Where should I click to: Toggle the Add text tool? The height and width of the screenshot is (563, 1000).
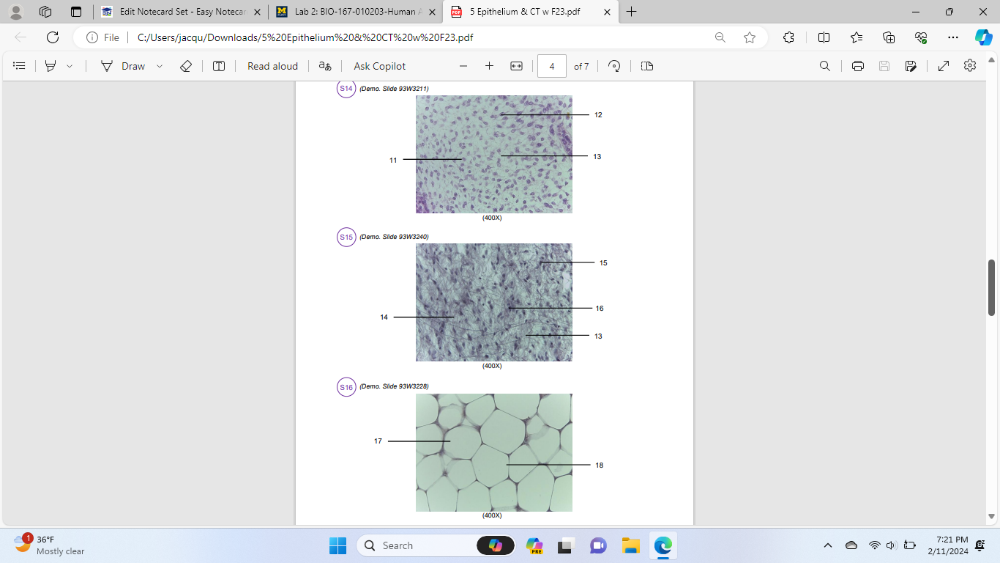219,66
